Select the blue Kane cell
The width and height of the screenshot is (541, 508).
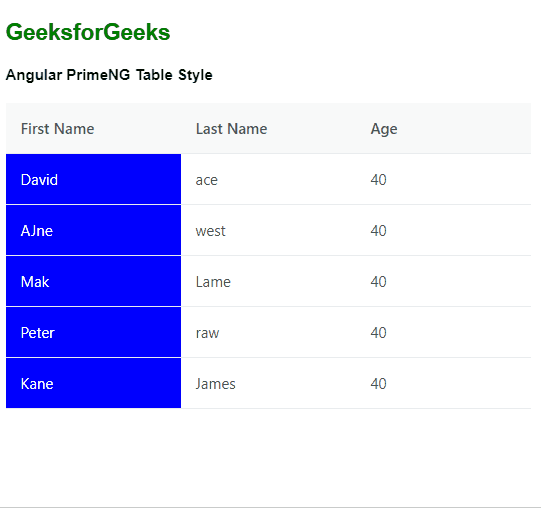94,383
